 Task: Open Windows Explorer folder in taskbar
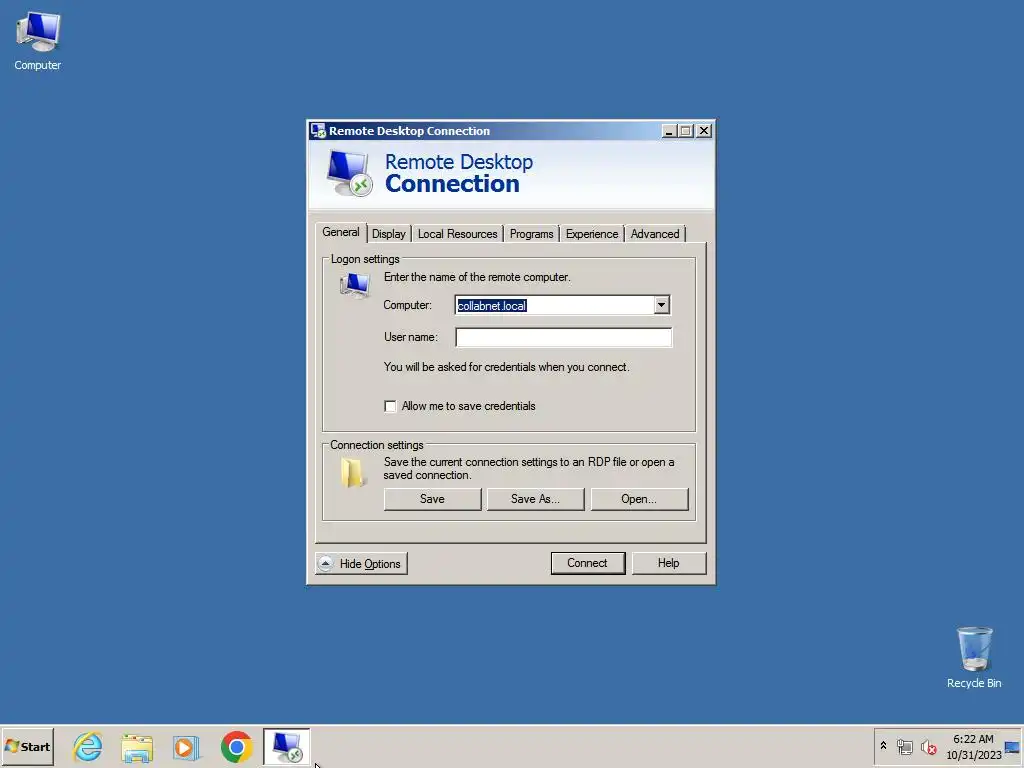pos(137,746)
